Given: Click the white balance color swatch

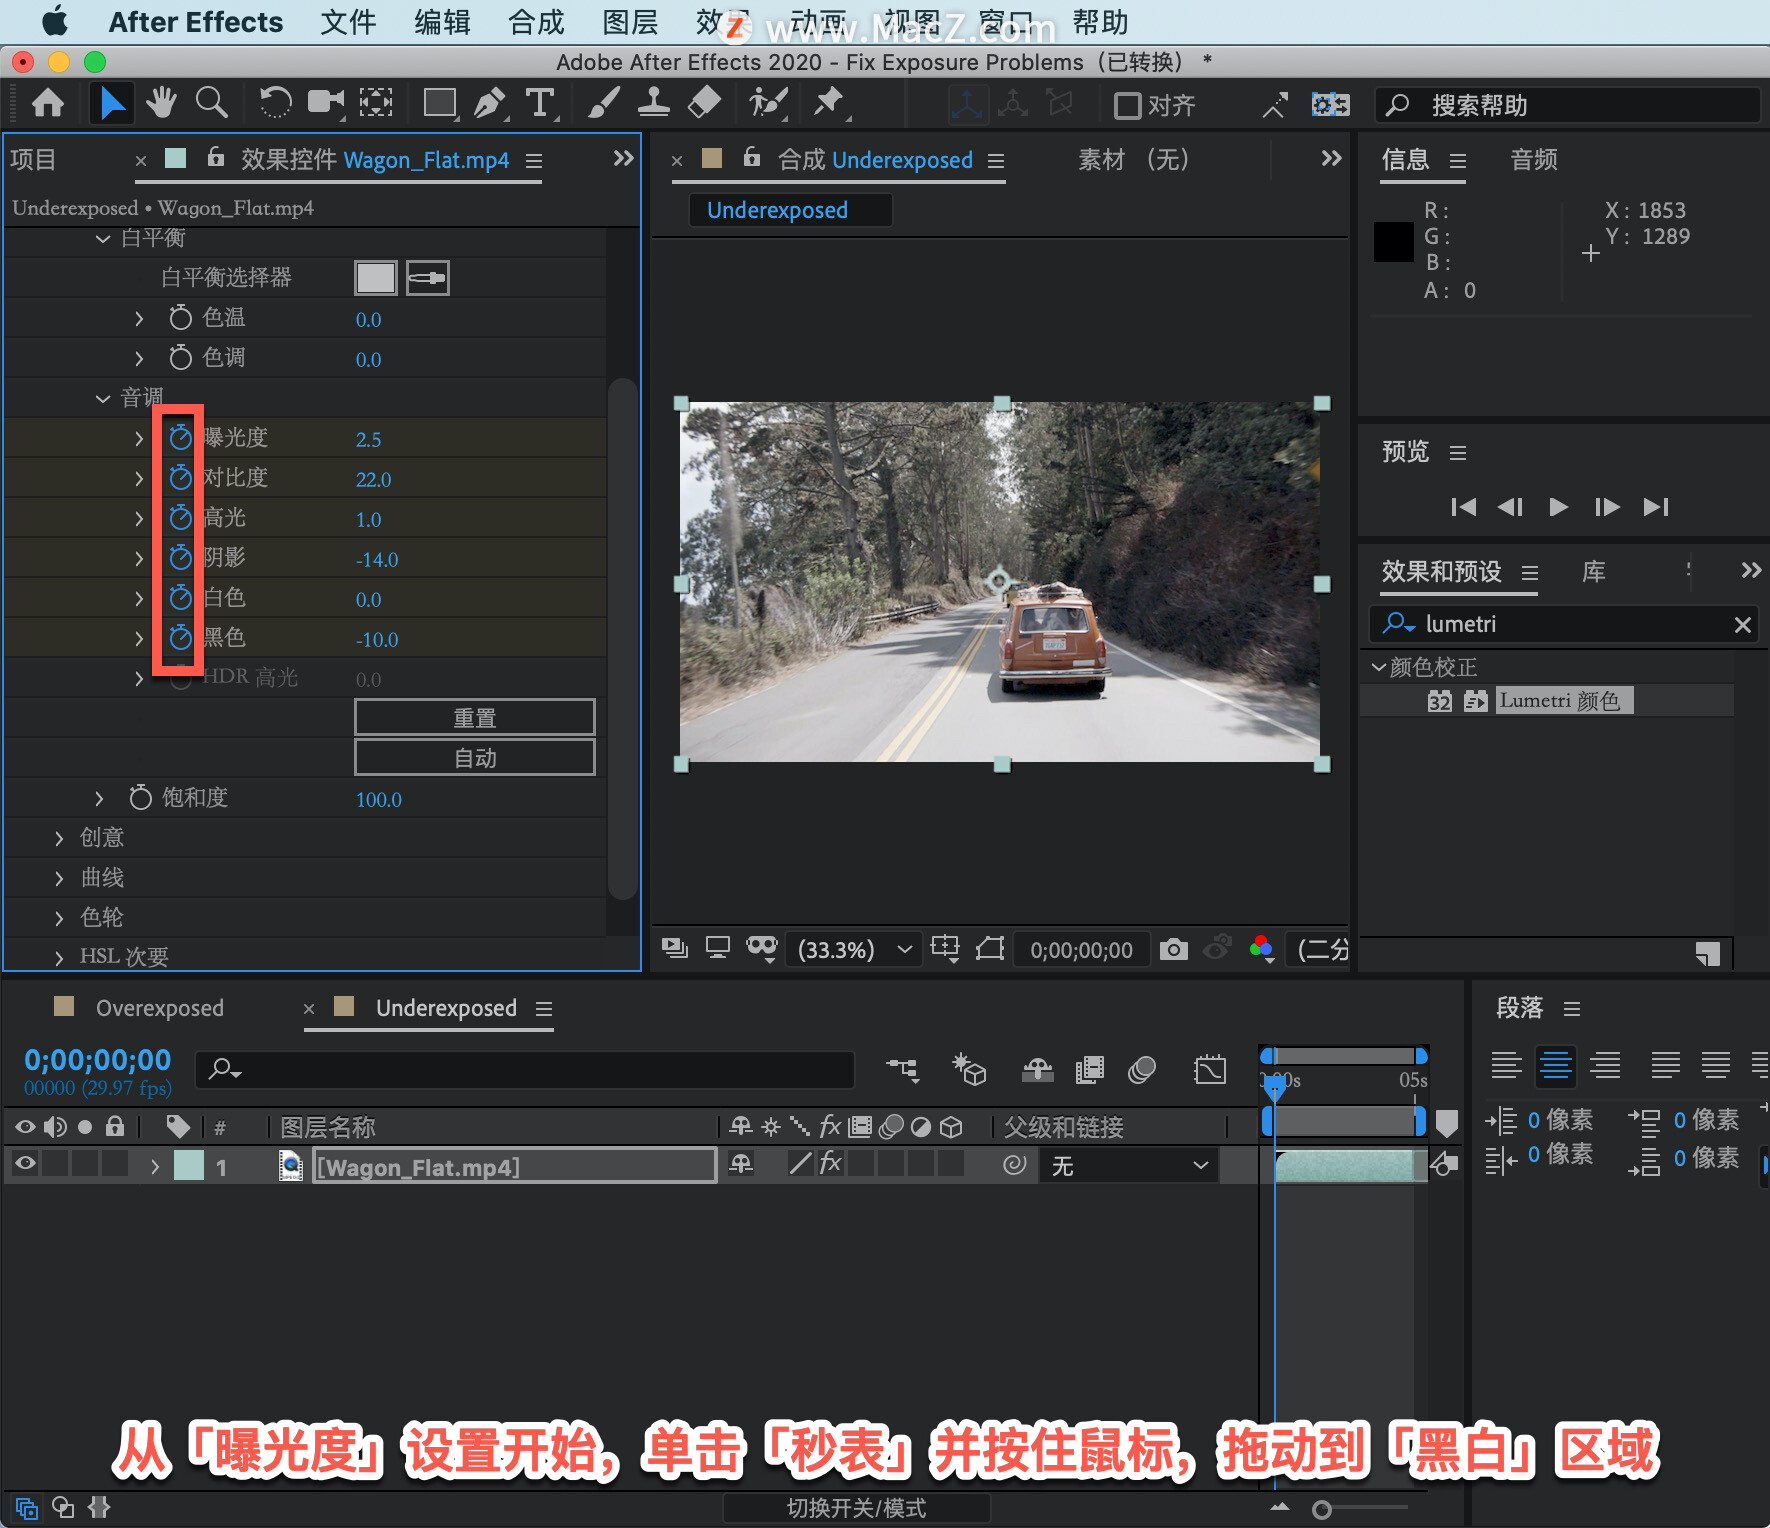Looking at the screenshot, I should [x=376, y=278].
